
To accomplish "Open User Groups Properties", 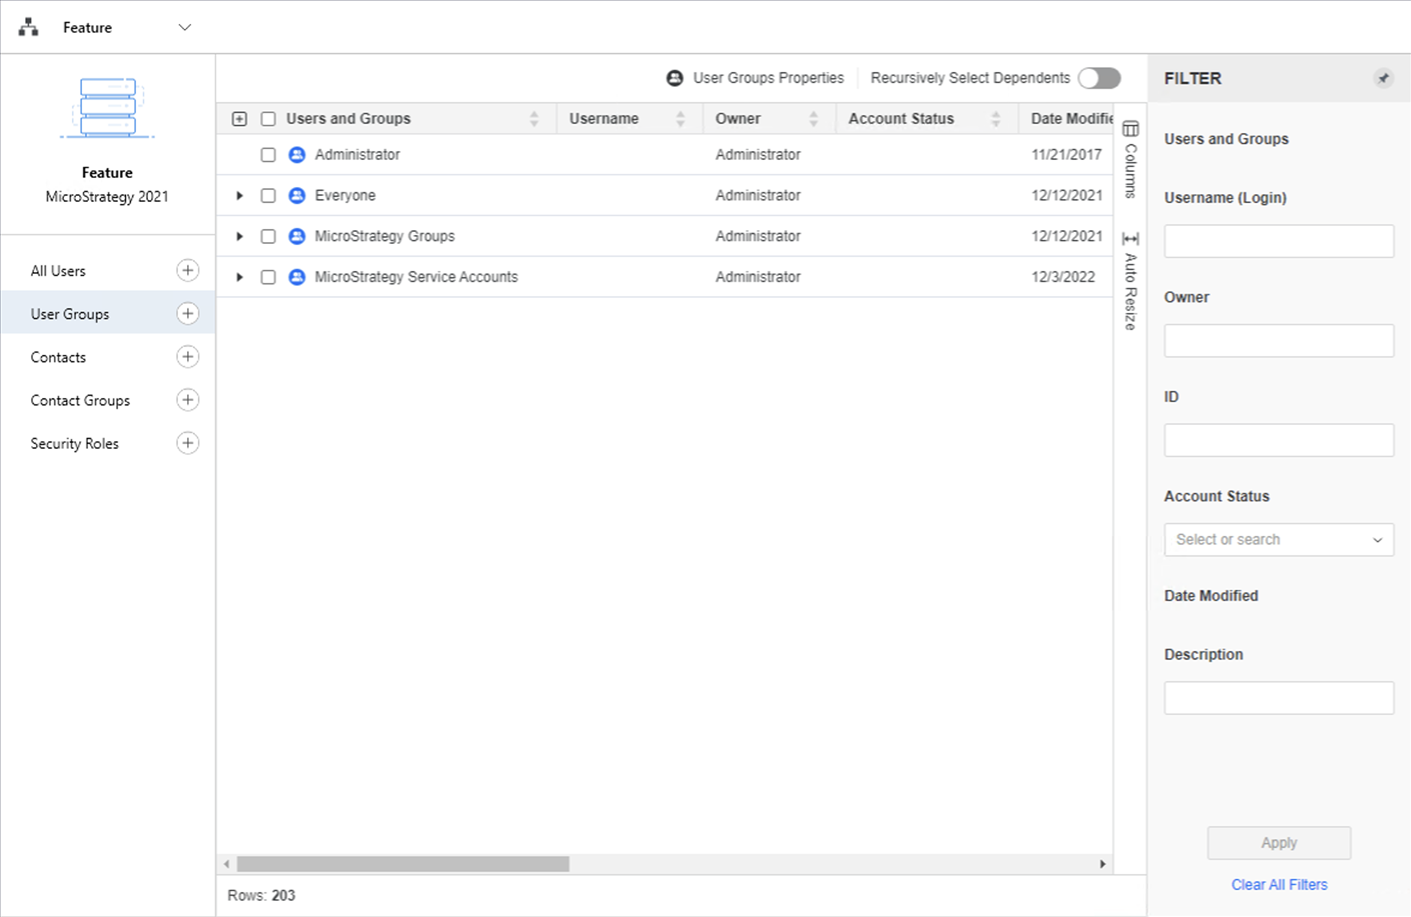I will pyautogui.click(x=755, y=78).
